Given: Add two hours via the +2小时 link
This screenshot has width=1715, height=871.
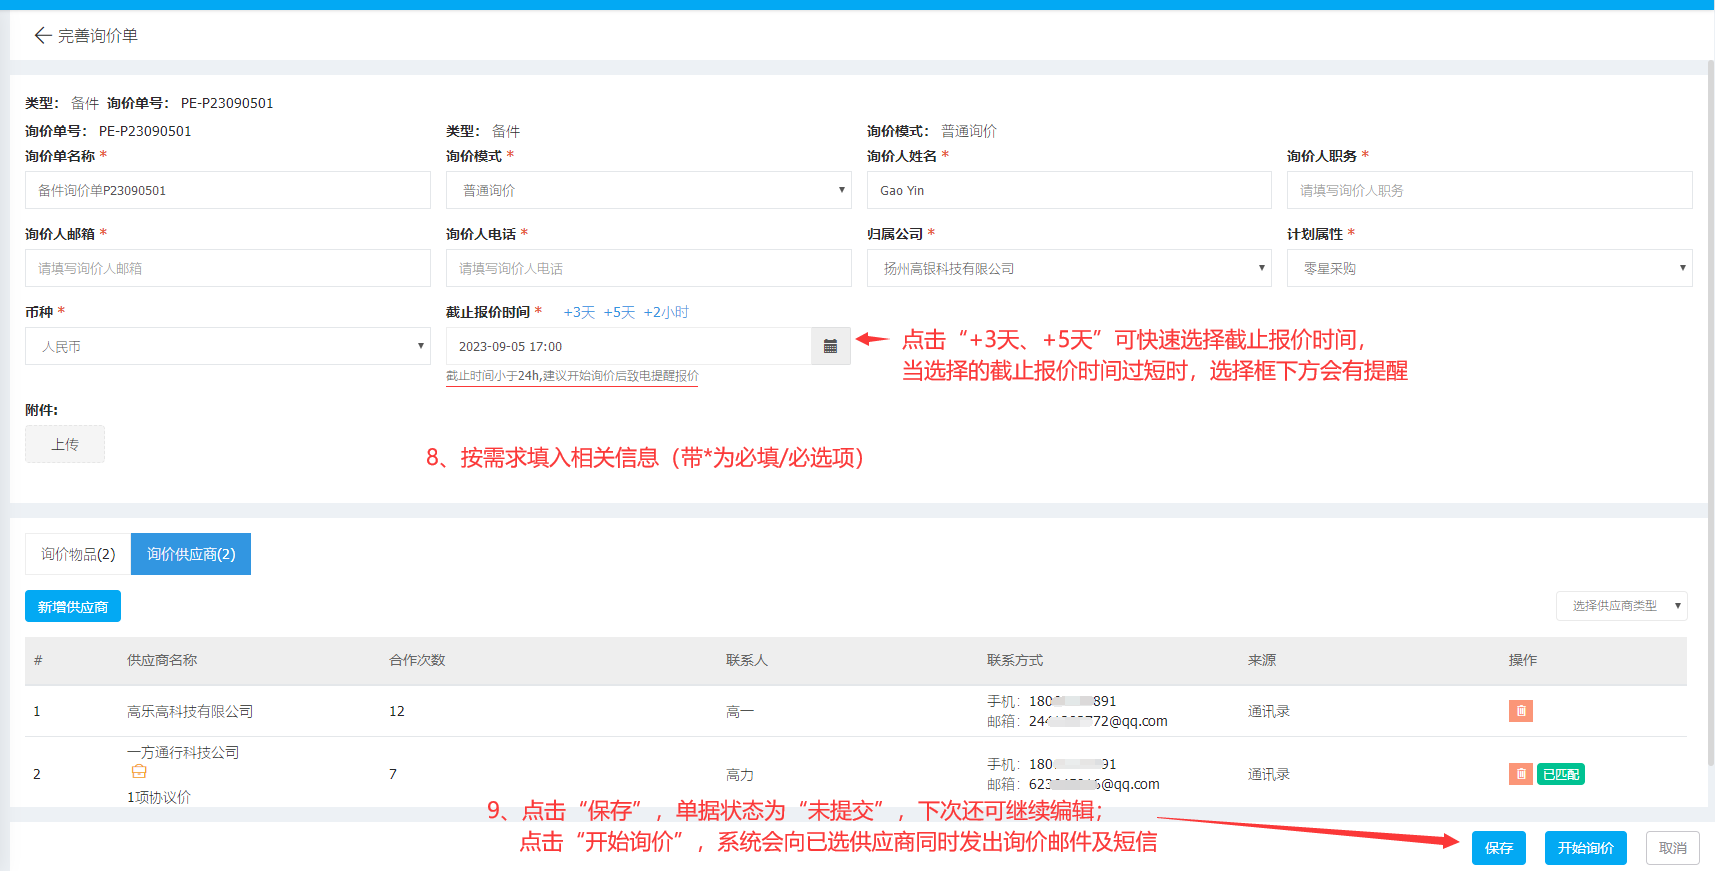Looking at the screenshot, I should (666, 312).
